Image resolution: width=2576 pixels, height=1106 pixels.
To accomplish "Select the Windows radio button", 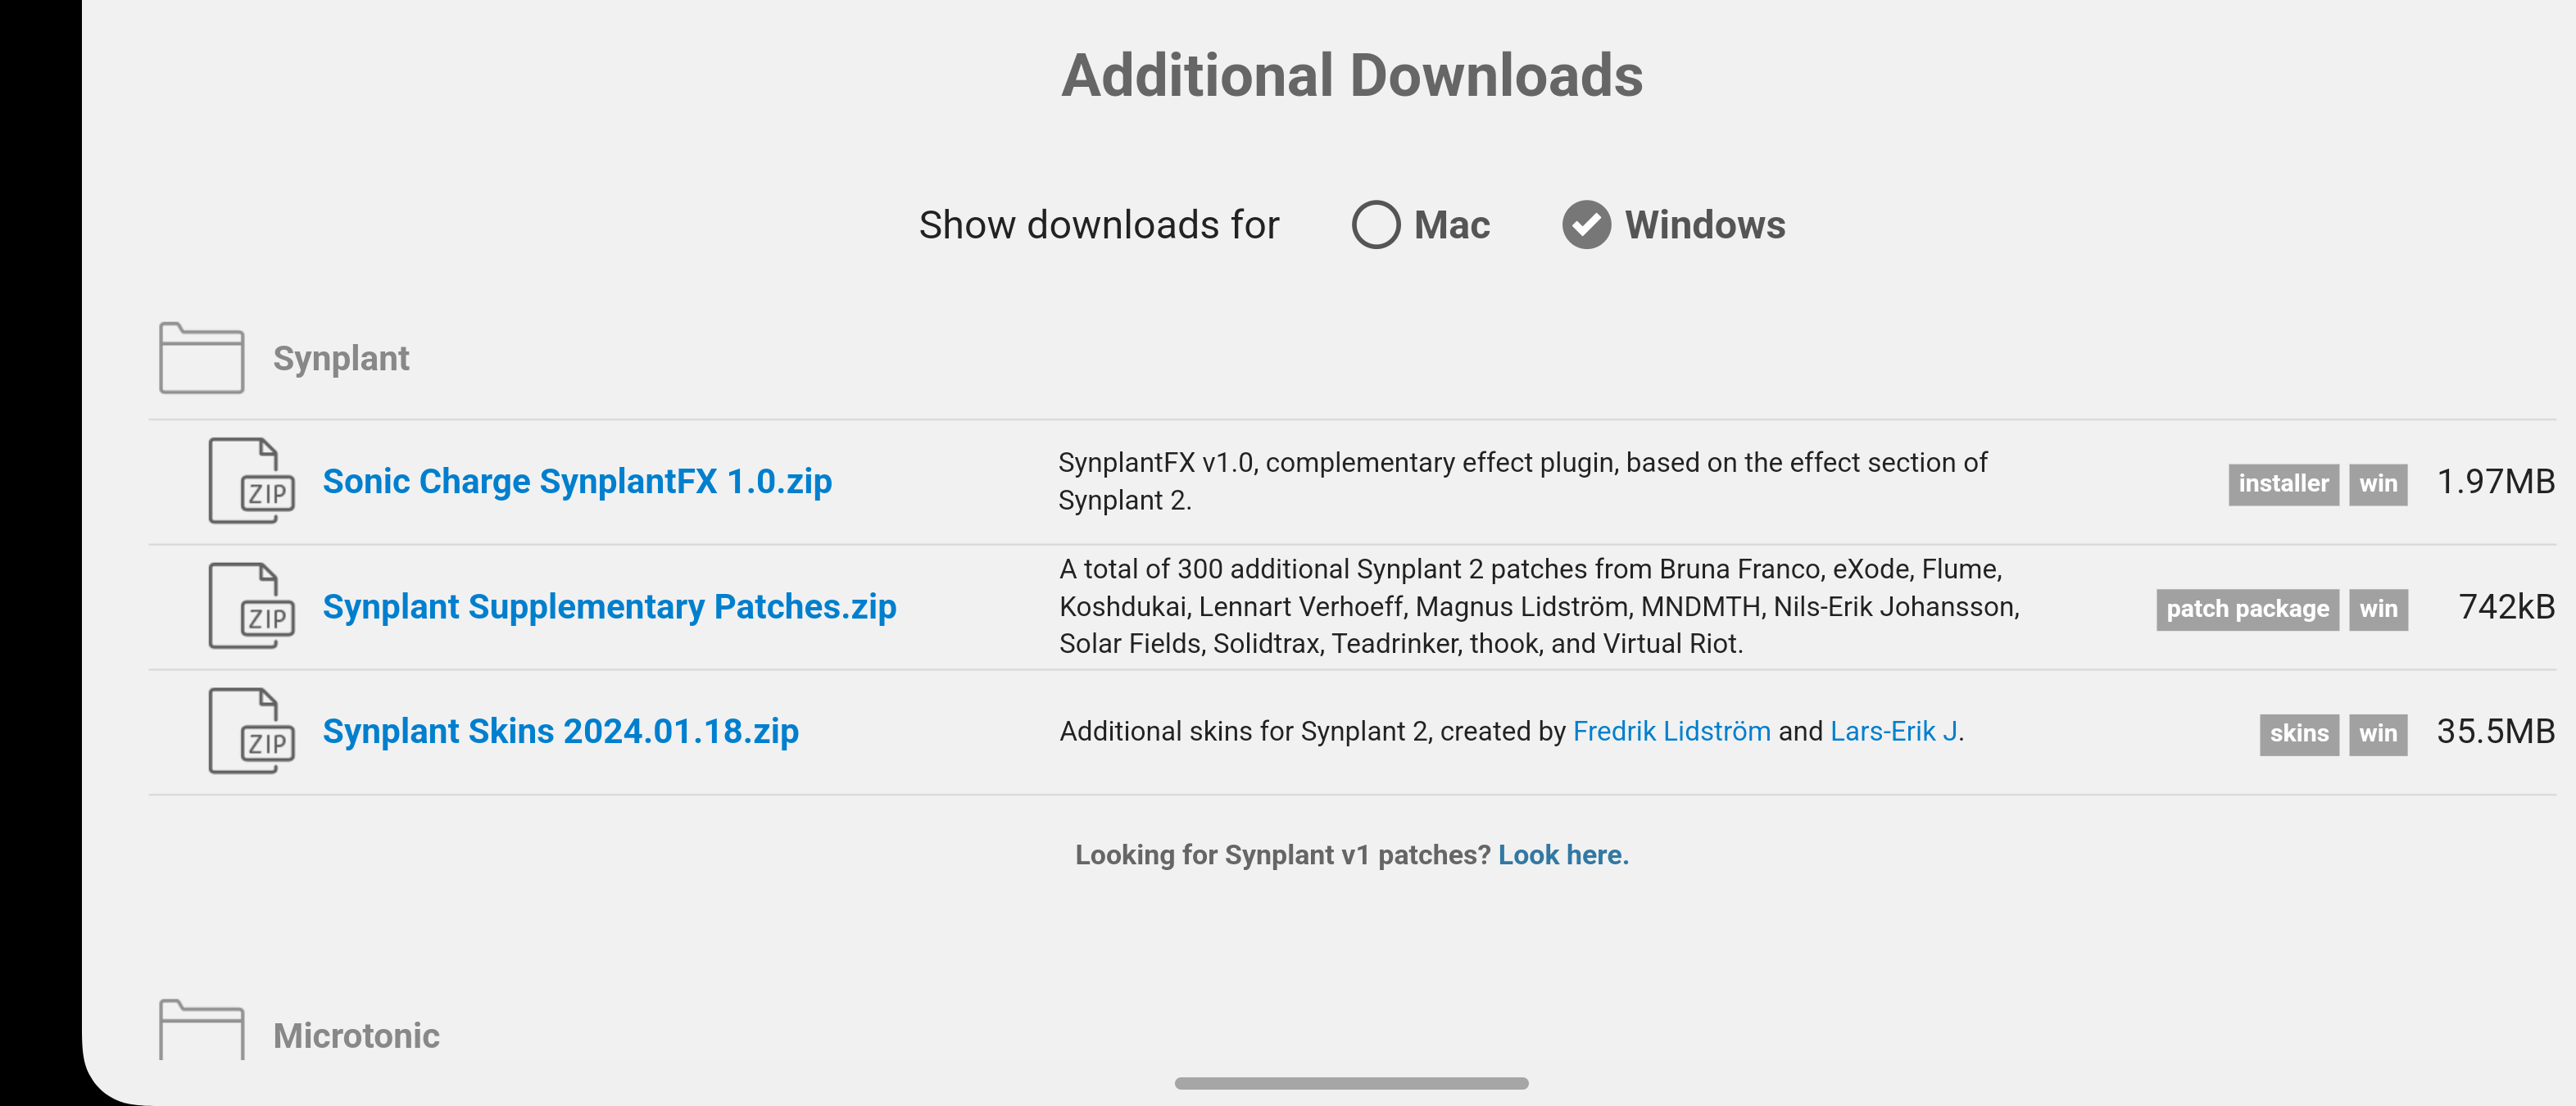I will point(1586,225).
